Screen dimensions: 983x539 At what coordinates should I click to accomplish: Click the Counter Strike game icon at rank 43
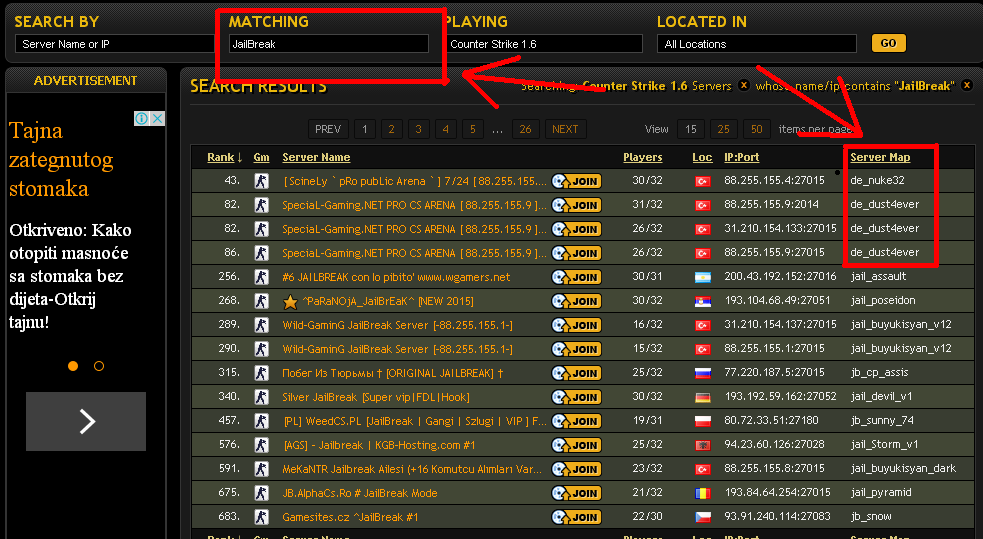261,181
